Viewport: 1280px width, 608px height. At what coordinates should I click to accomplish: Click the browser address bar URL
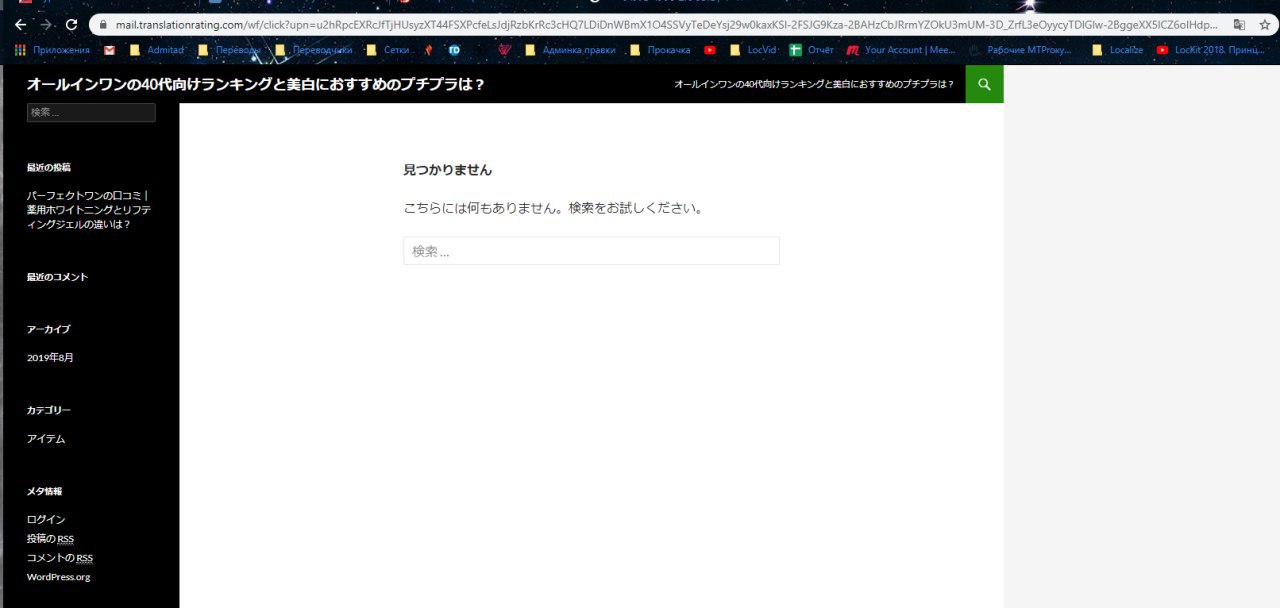click(665, 24)
